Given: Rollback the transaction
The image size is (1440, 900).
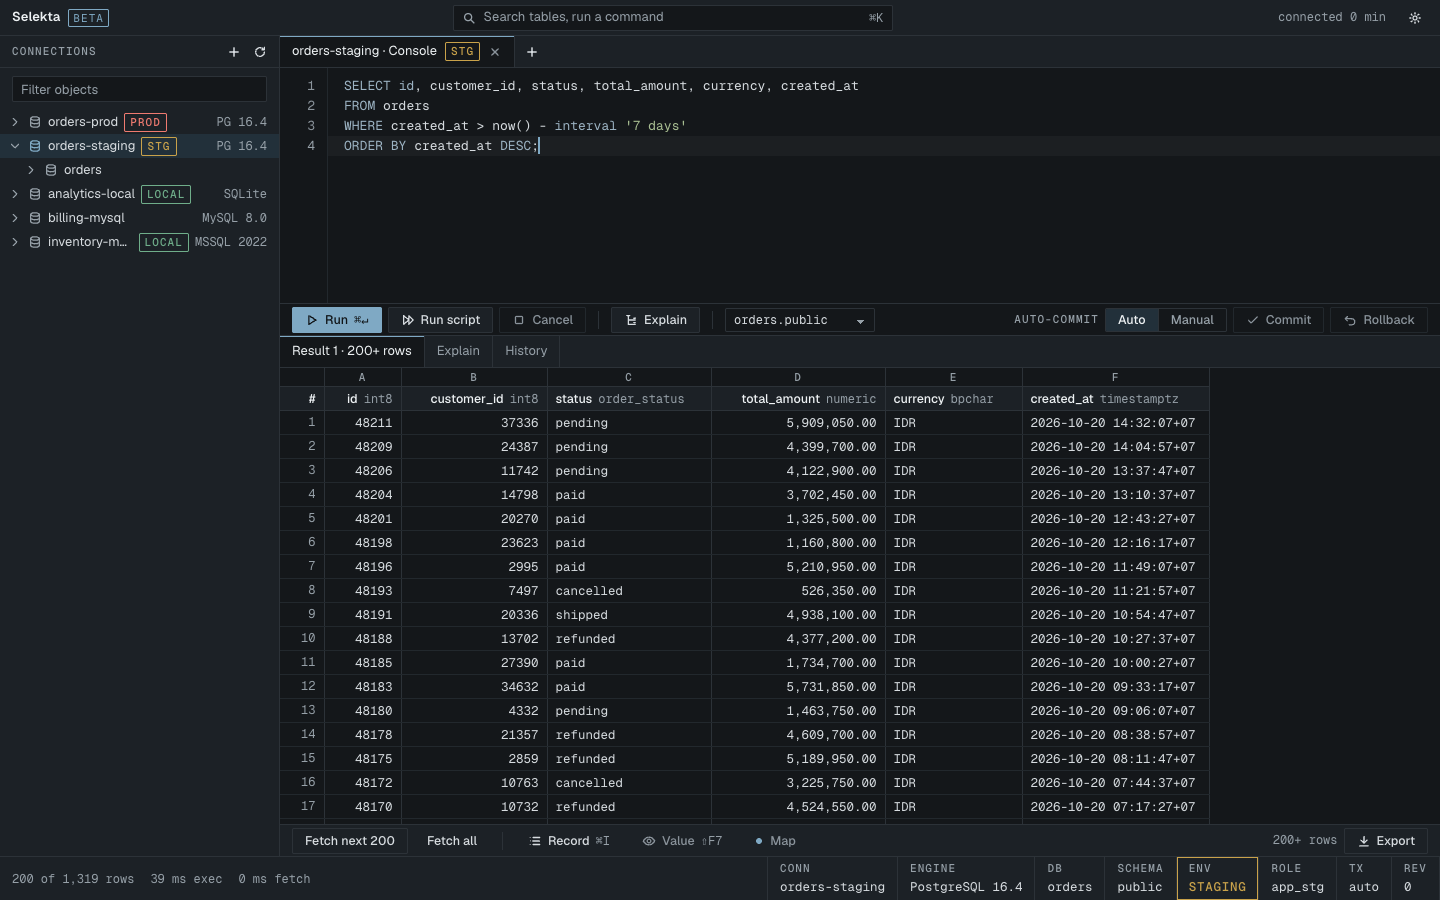Looking at the screenshot, I should (x=1379, y=320).
